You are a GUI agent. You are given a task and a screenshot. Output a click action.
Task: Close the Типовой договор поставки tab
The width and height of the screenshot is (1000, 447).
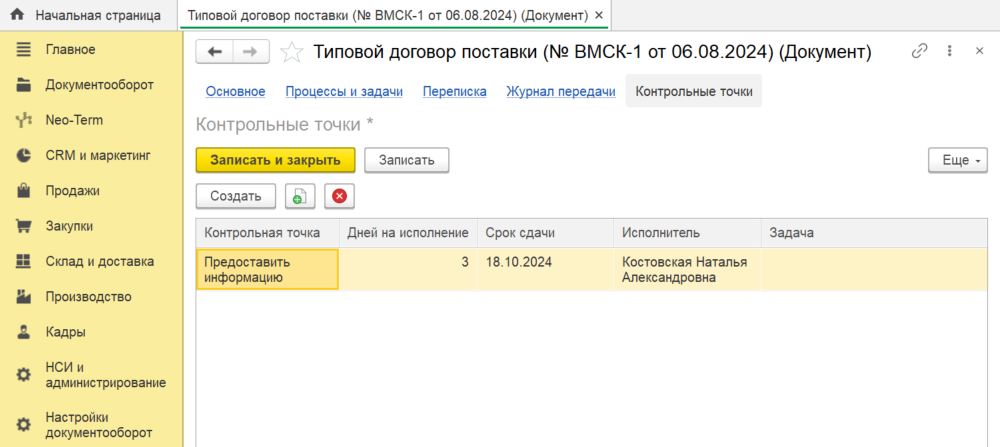[598, 15]
